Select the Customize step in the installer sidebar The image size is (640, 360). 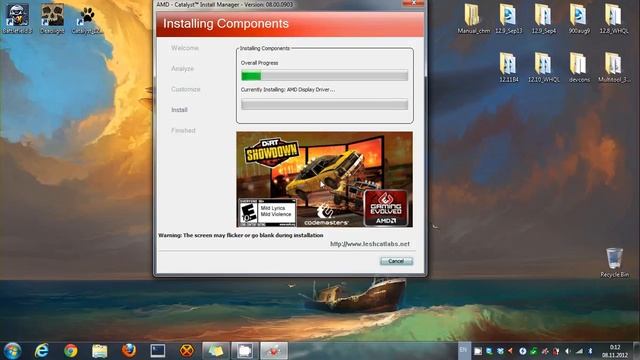[186, 89]
